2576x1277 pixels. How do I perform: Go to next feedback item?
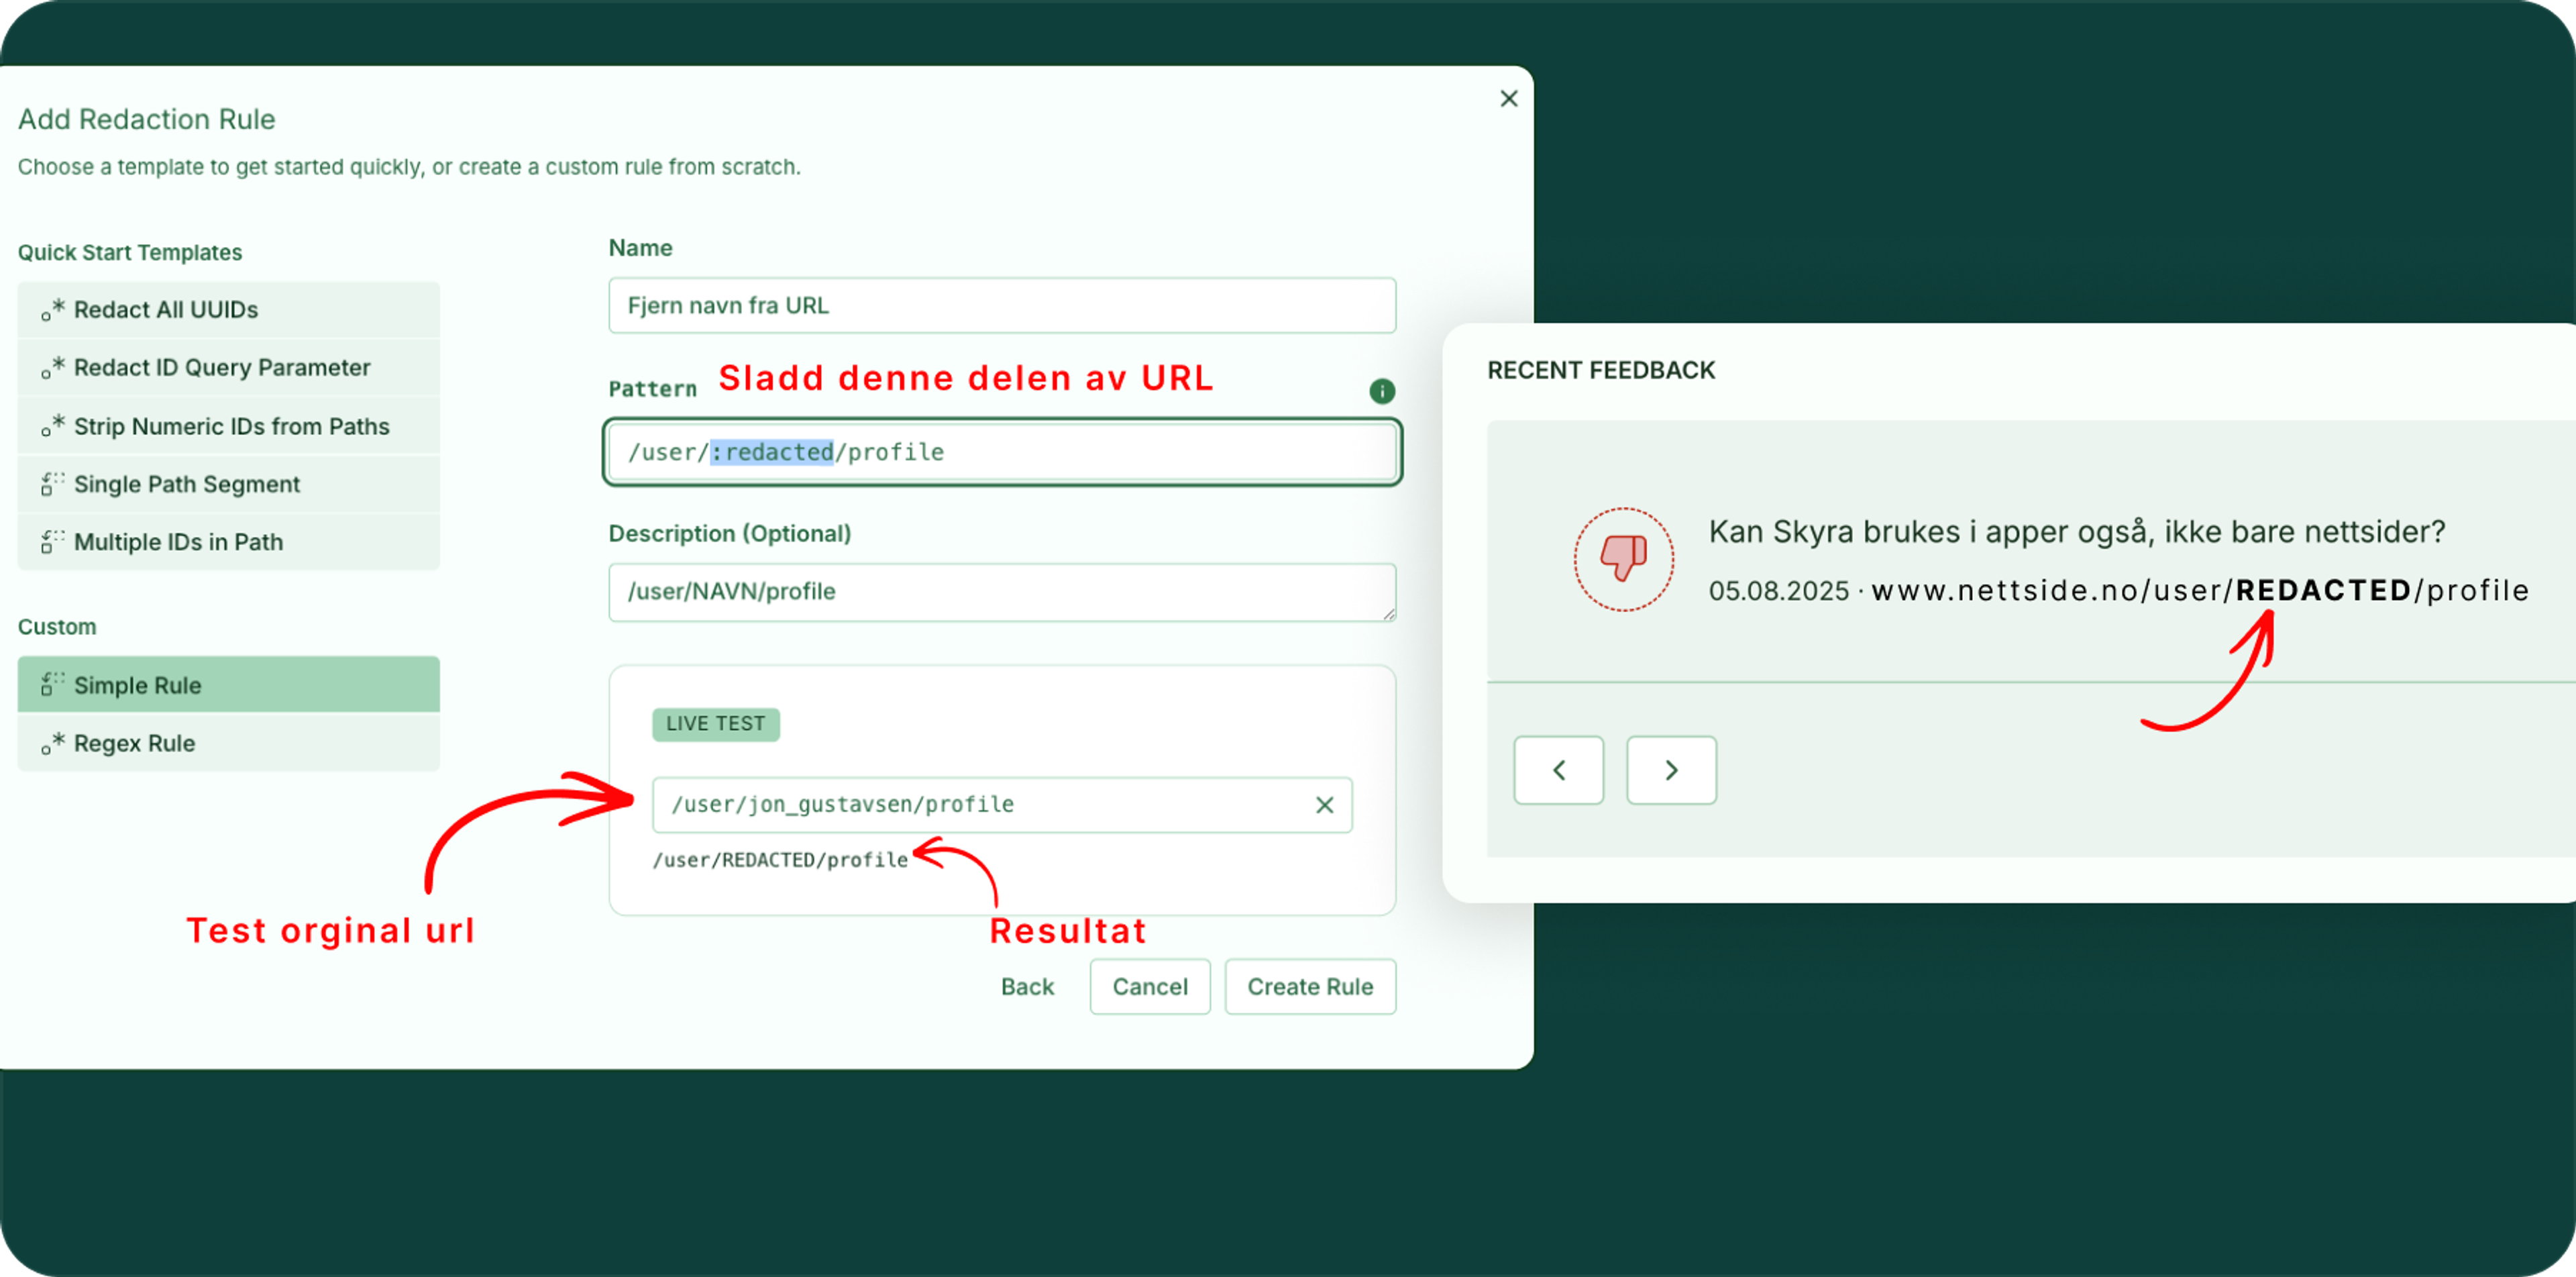point(1671,770)
